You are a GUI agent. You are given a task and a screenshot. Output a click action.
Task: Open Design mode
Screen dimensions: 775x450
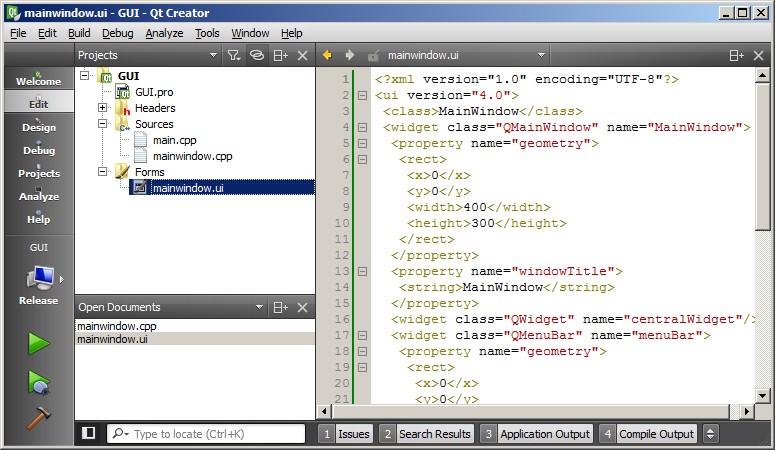(x=39, y=125)
